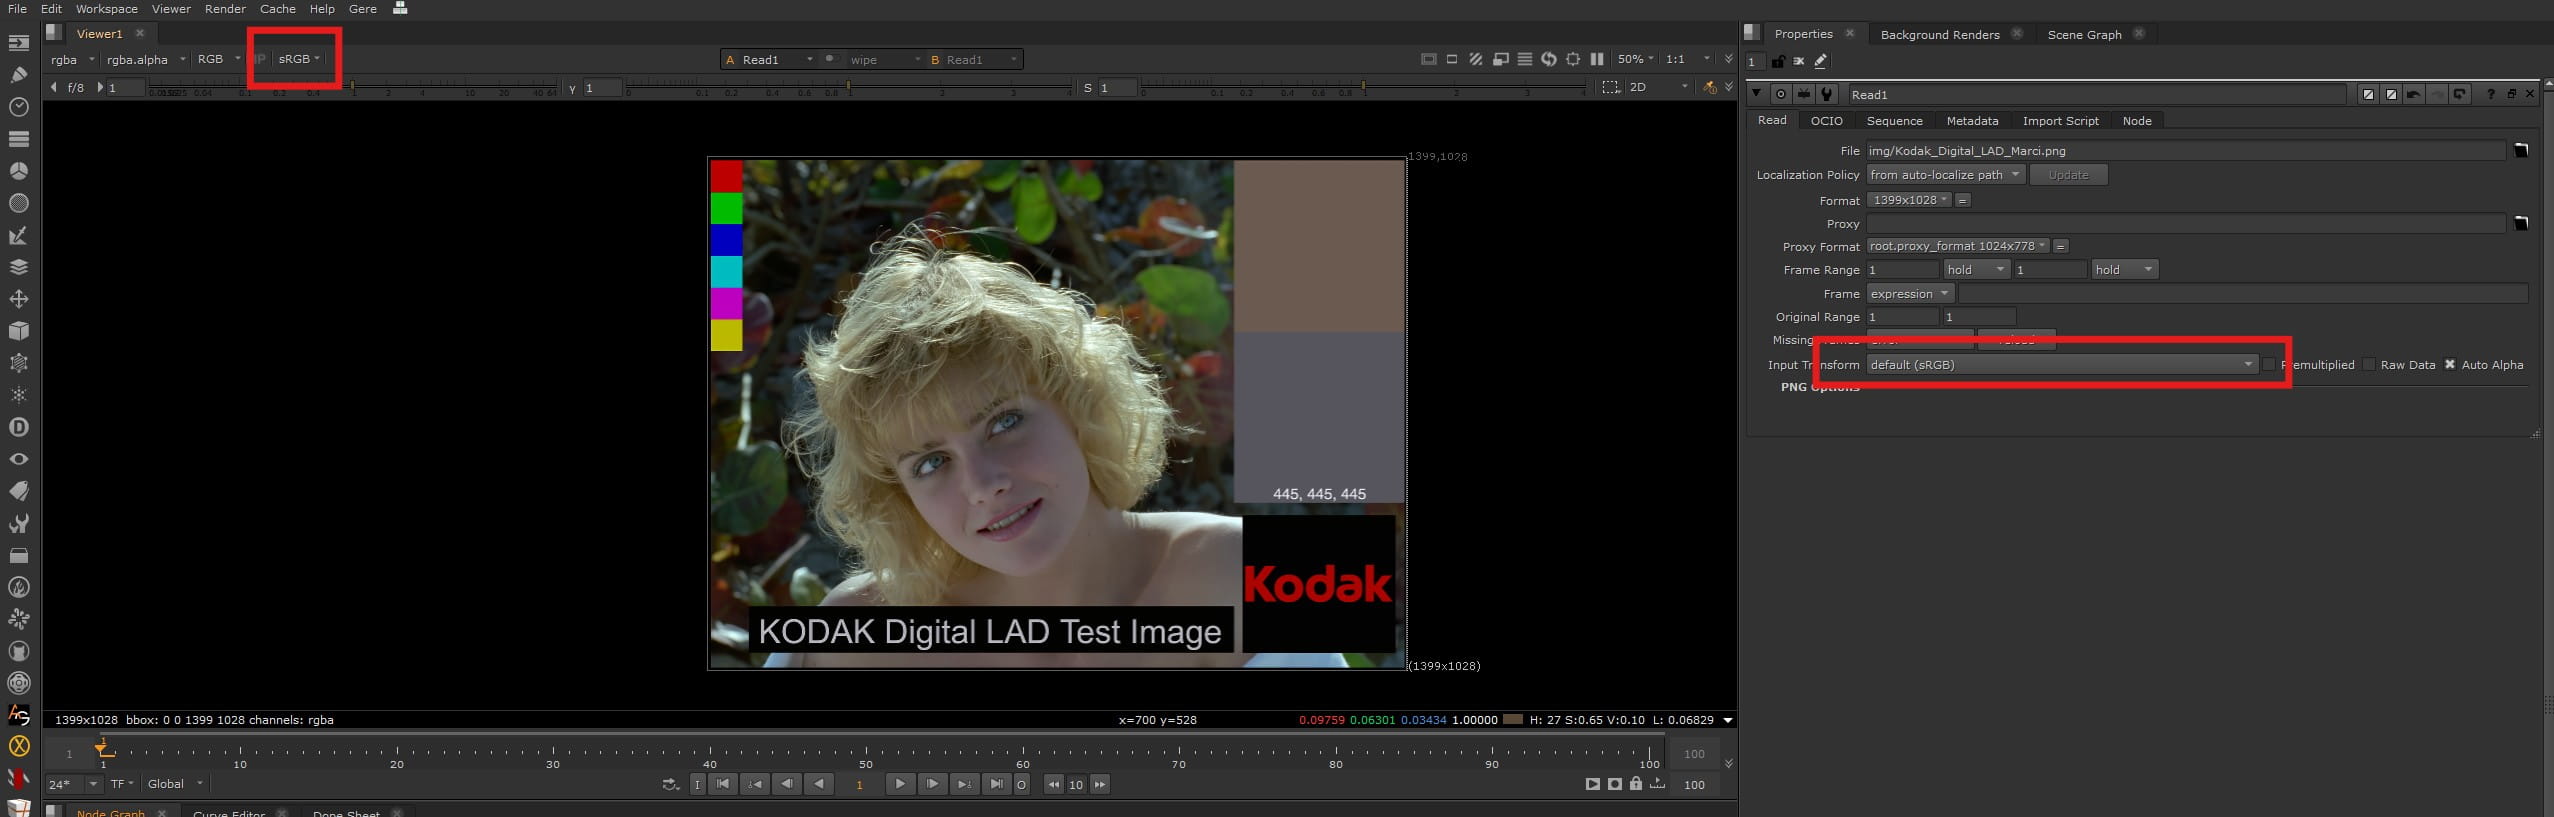Screen dimensions: 2554x817
Task: Open the Workspace menu
Action: pos(106,9)
